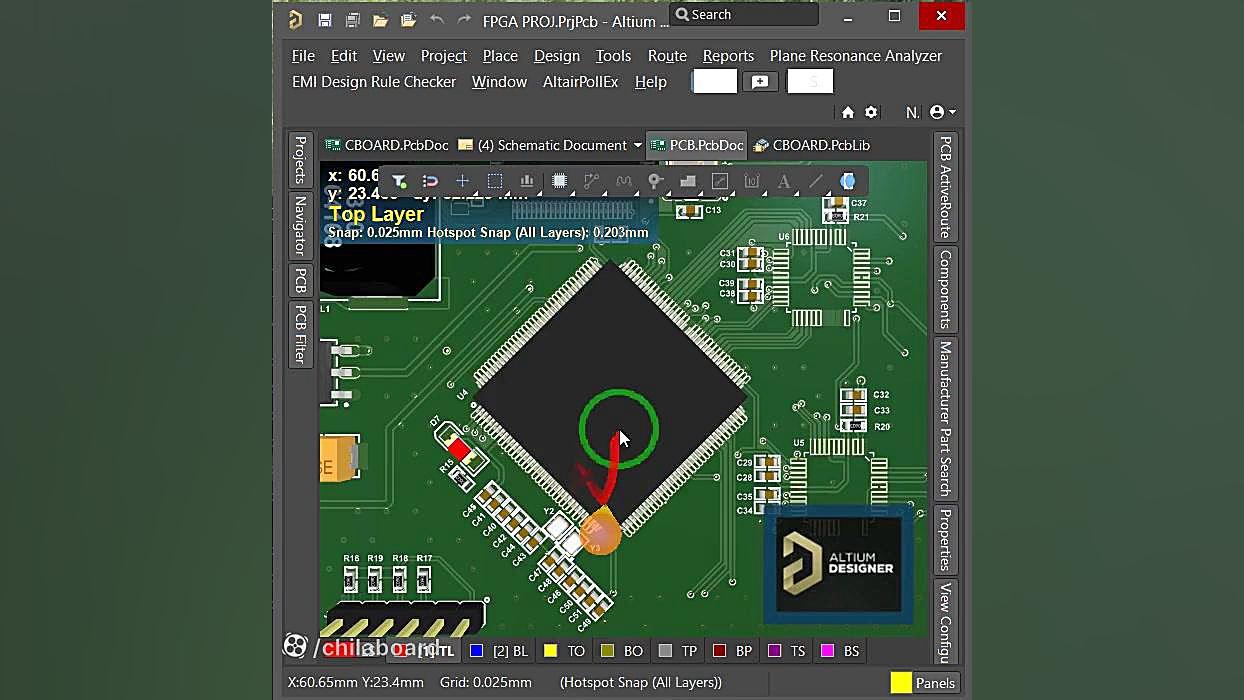Open the Edit menu
Image resolution: width=1244 pixels, height=700 pixels.
[x=344, y=56]
